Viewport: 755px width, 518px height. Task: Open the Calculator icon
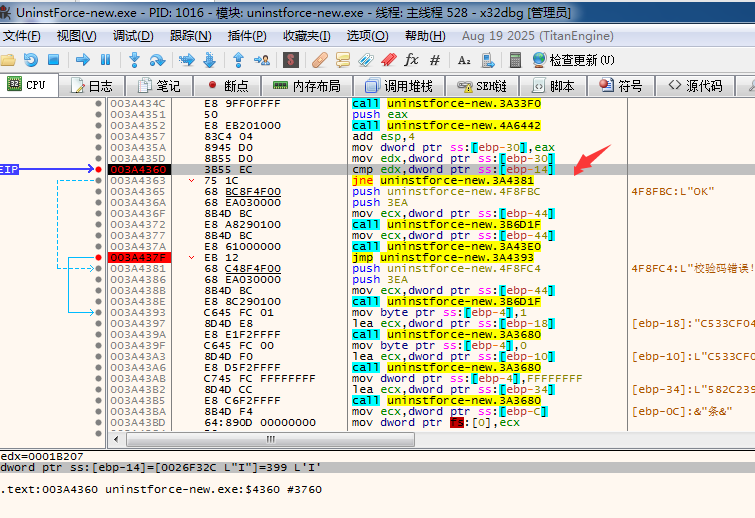click(515, 60)
